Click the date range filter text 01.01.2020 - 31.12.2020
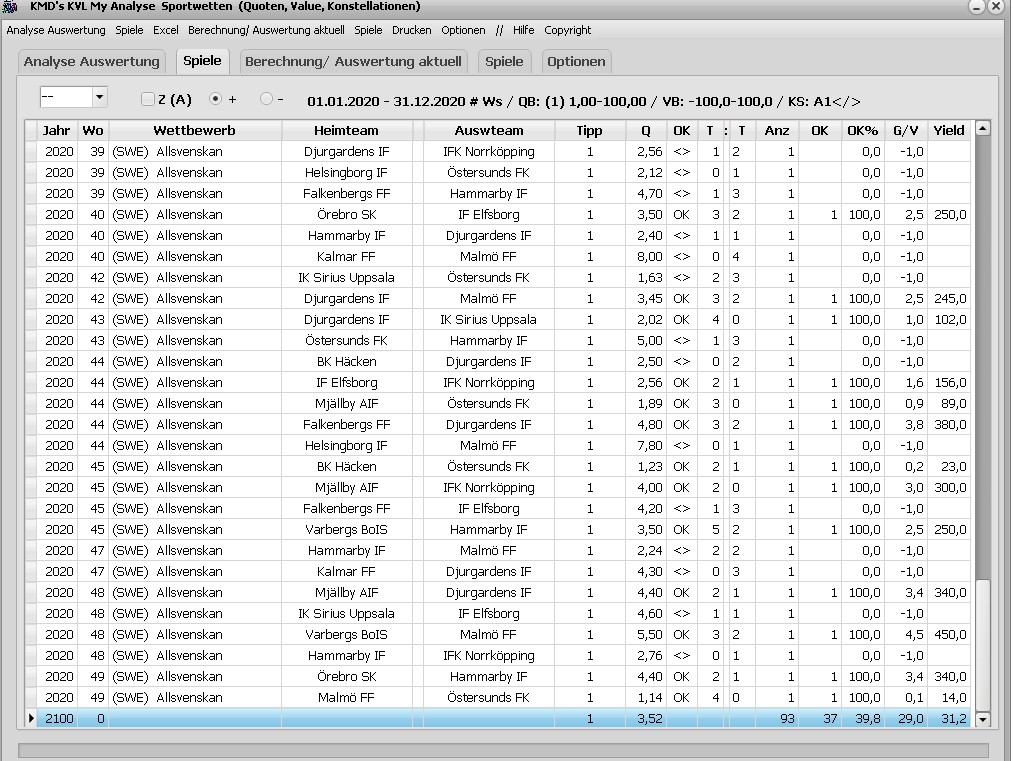This screenshot has height=761, width=1013. [x=386, y=101]
